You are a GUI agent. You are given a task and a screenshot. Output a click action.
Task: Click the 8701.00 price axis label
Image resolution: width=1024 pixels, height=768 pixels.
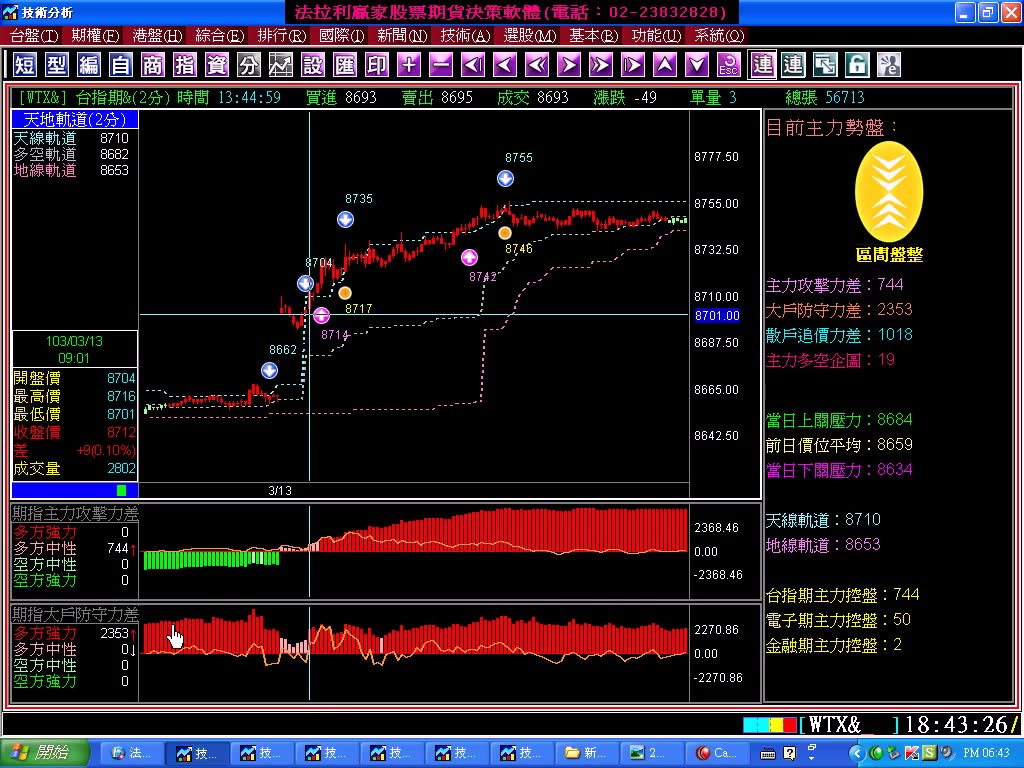(x=717, y=315)
